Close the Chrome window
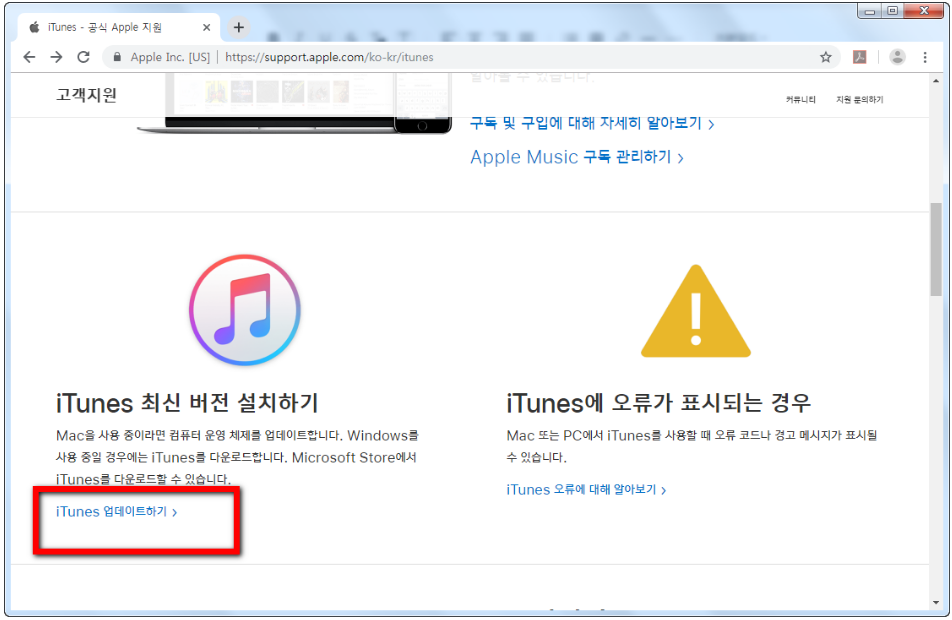This screenshot has width=952, height=620. 923,10
